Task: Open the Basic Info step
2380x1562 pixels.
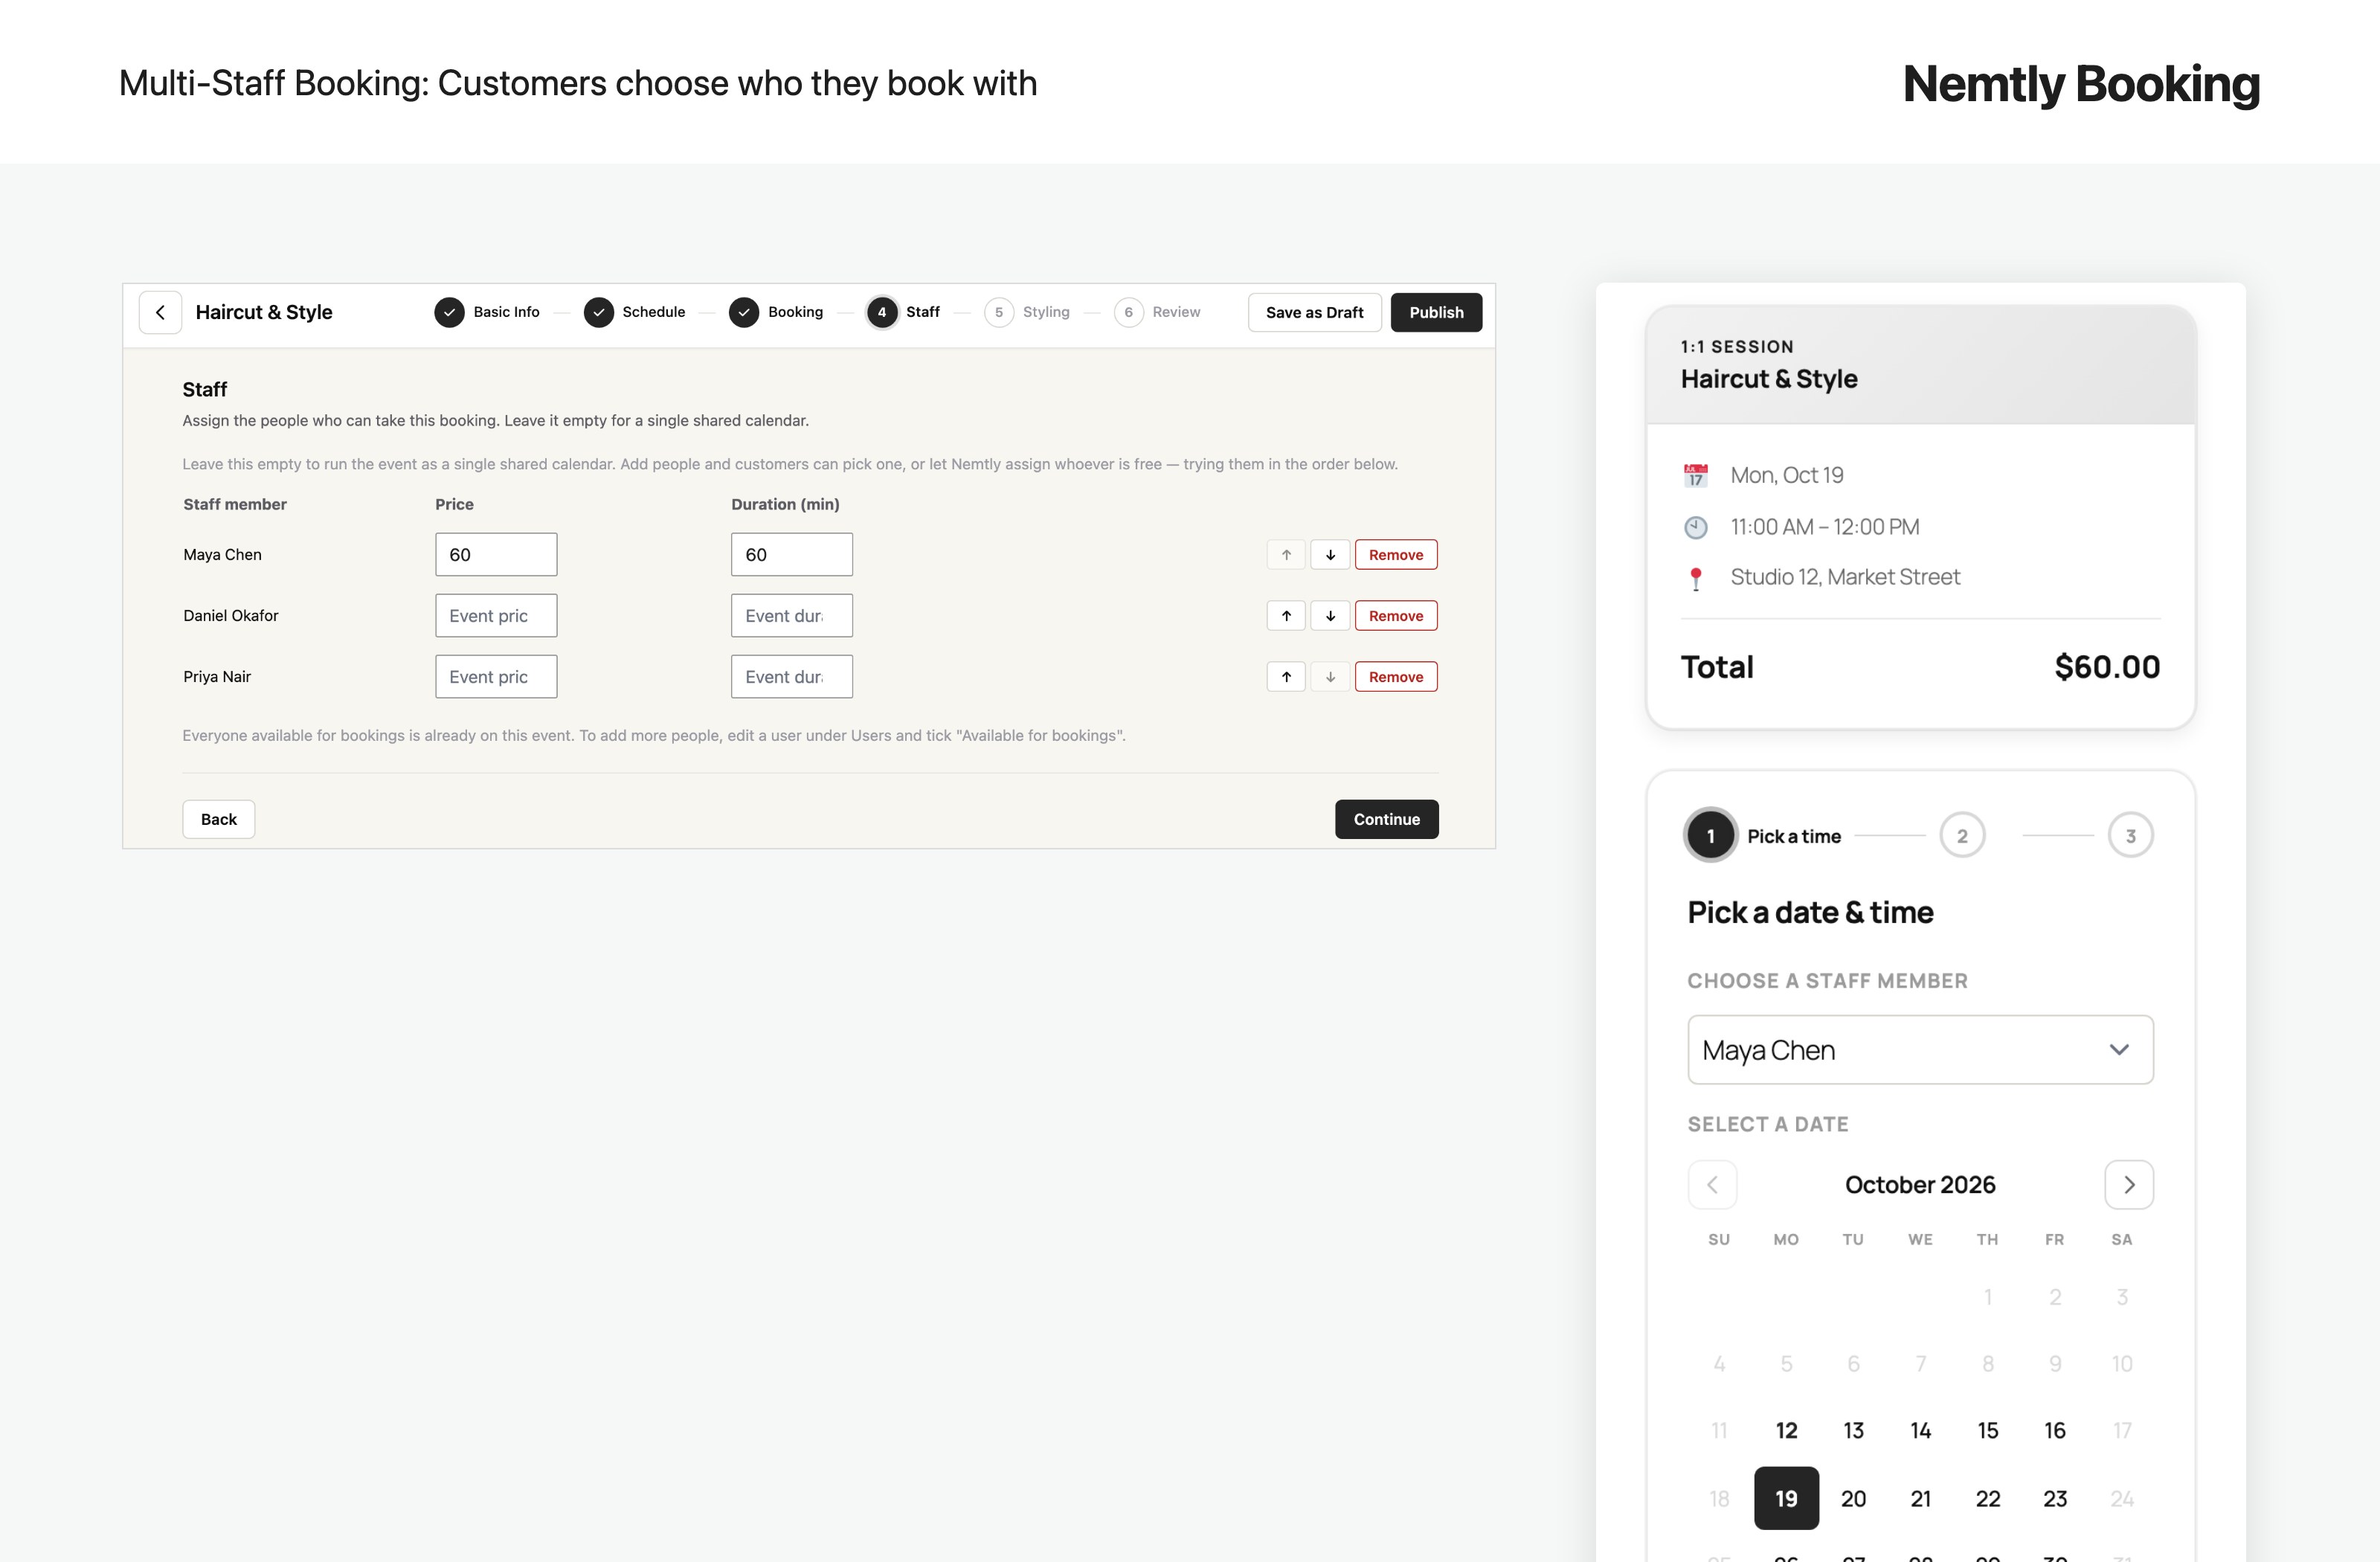Action: point(487,312)
